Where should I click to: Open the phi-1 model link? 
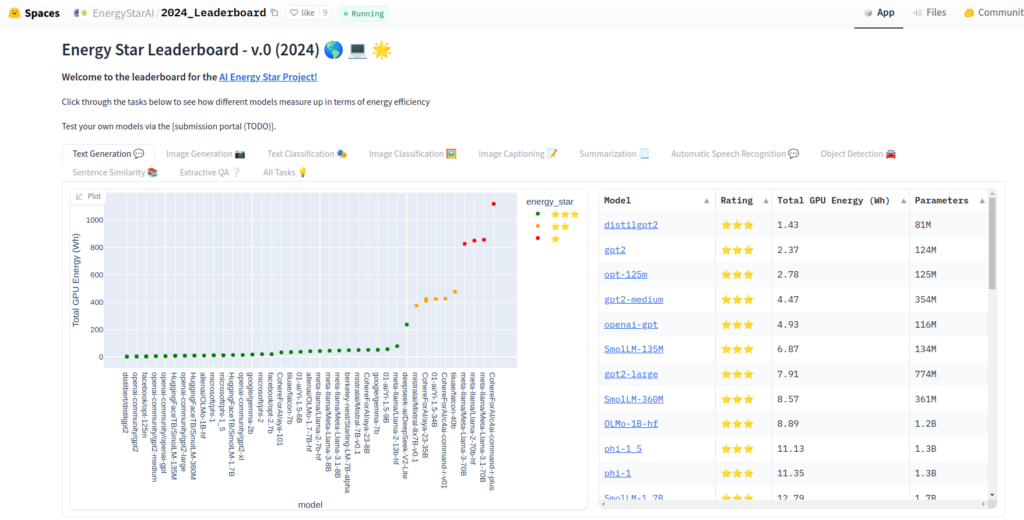point(617,473)
